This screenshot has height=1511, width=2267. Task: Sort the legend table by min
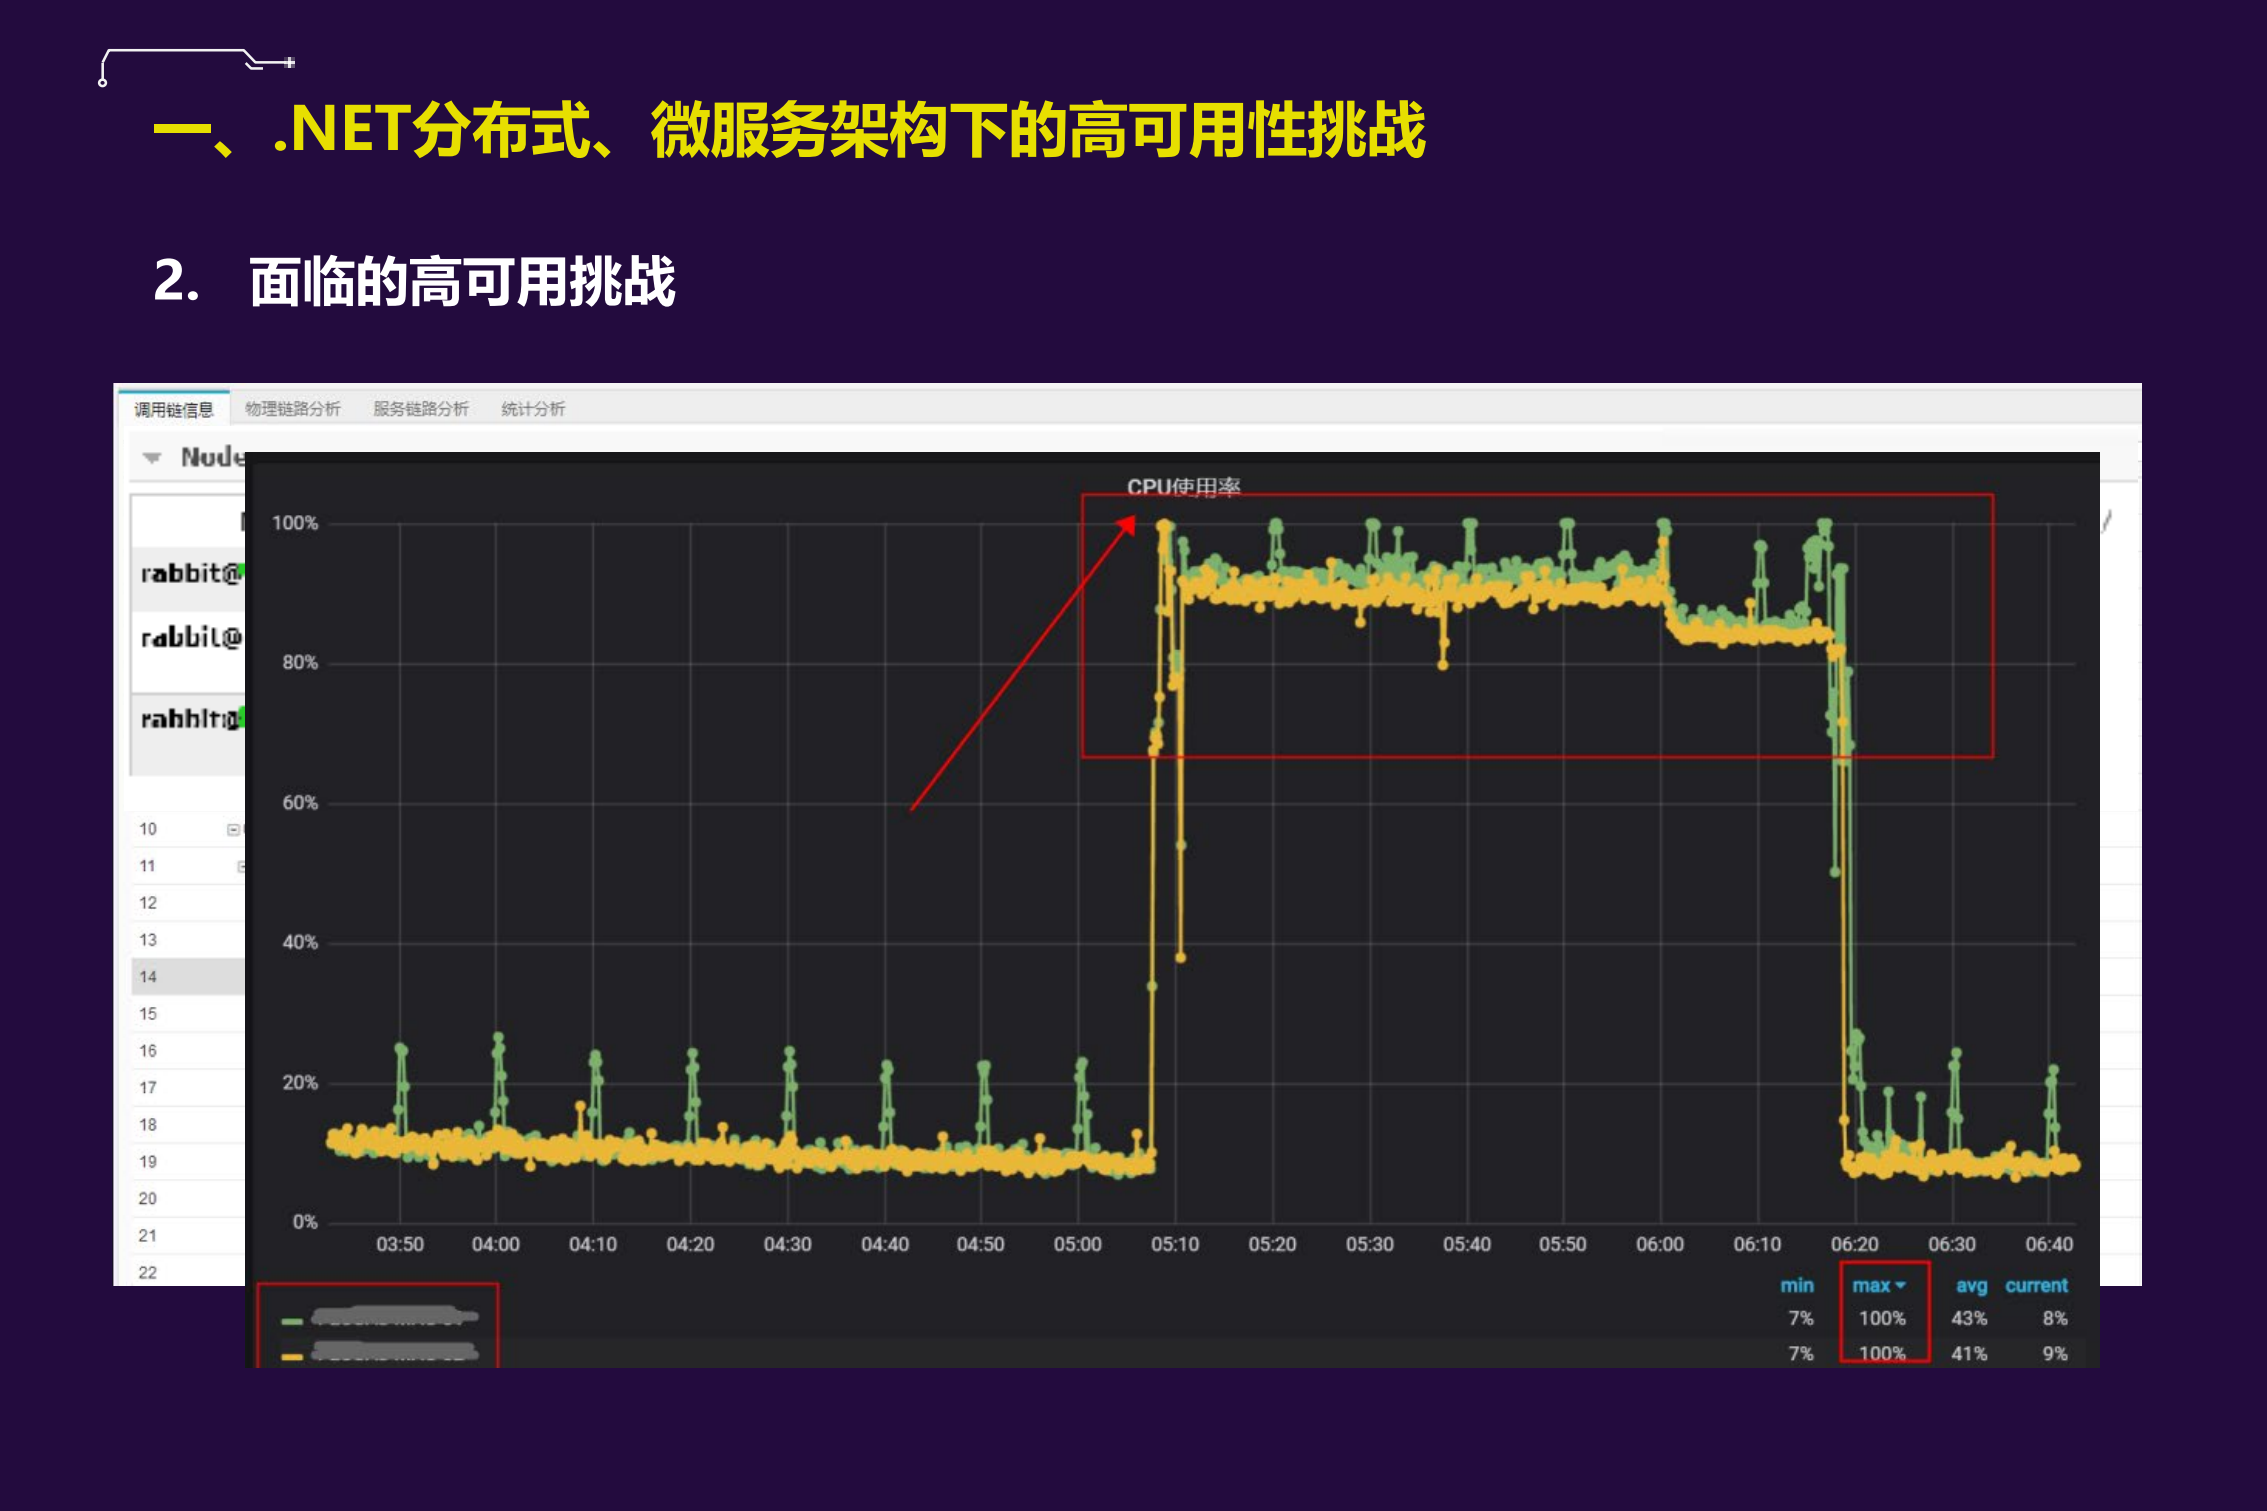[1798, 1286]
